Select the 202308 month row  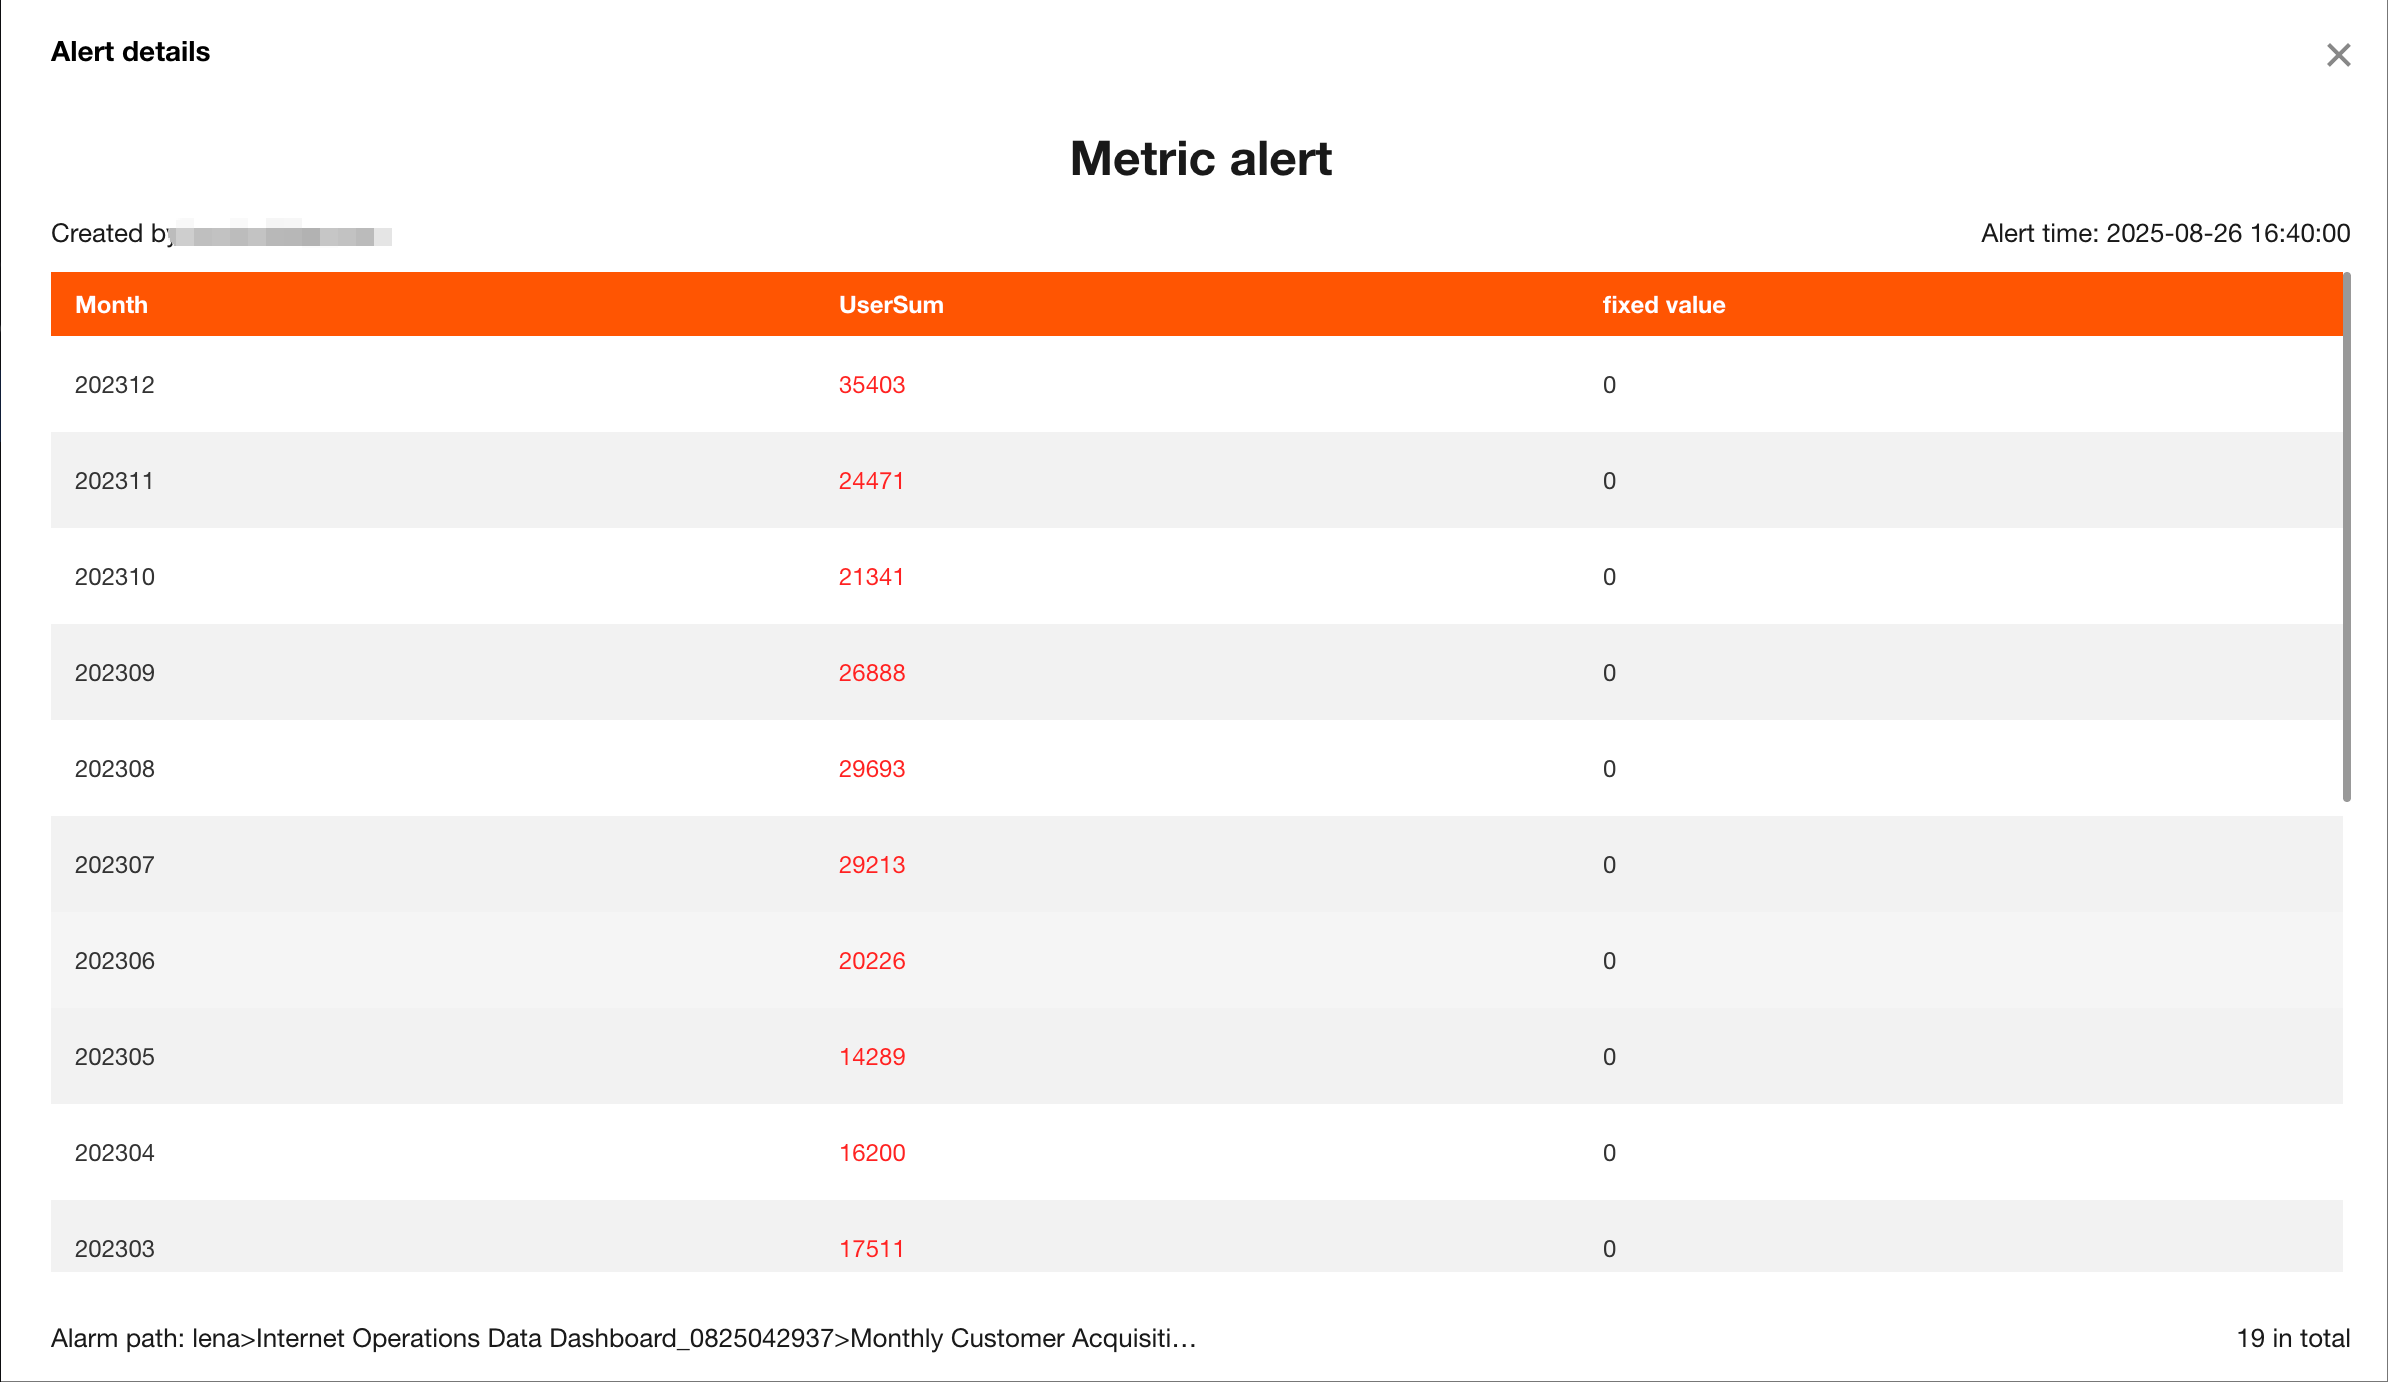tap(114, 769)
